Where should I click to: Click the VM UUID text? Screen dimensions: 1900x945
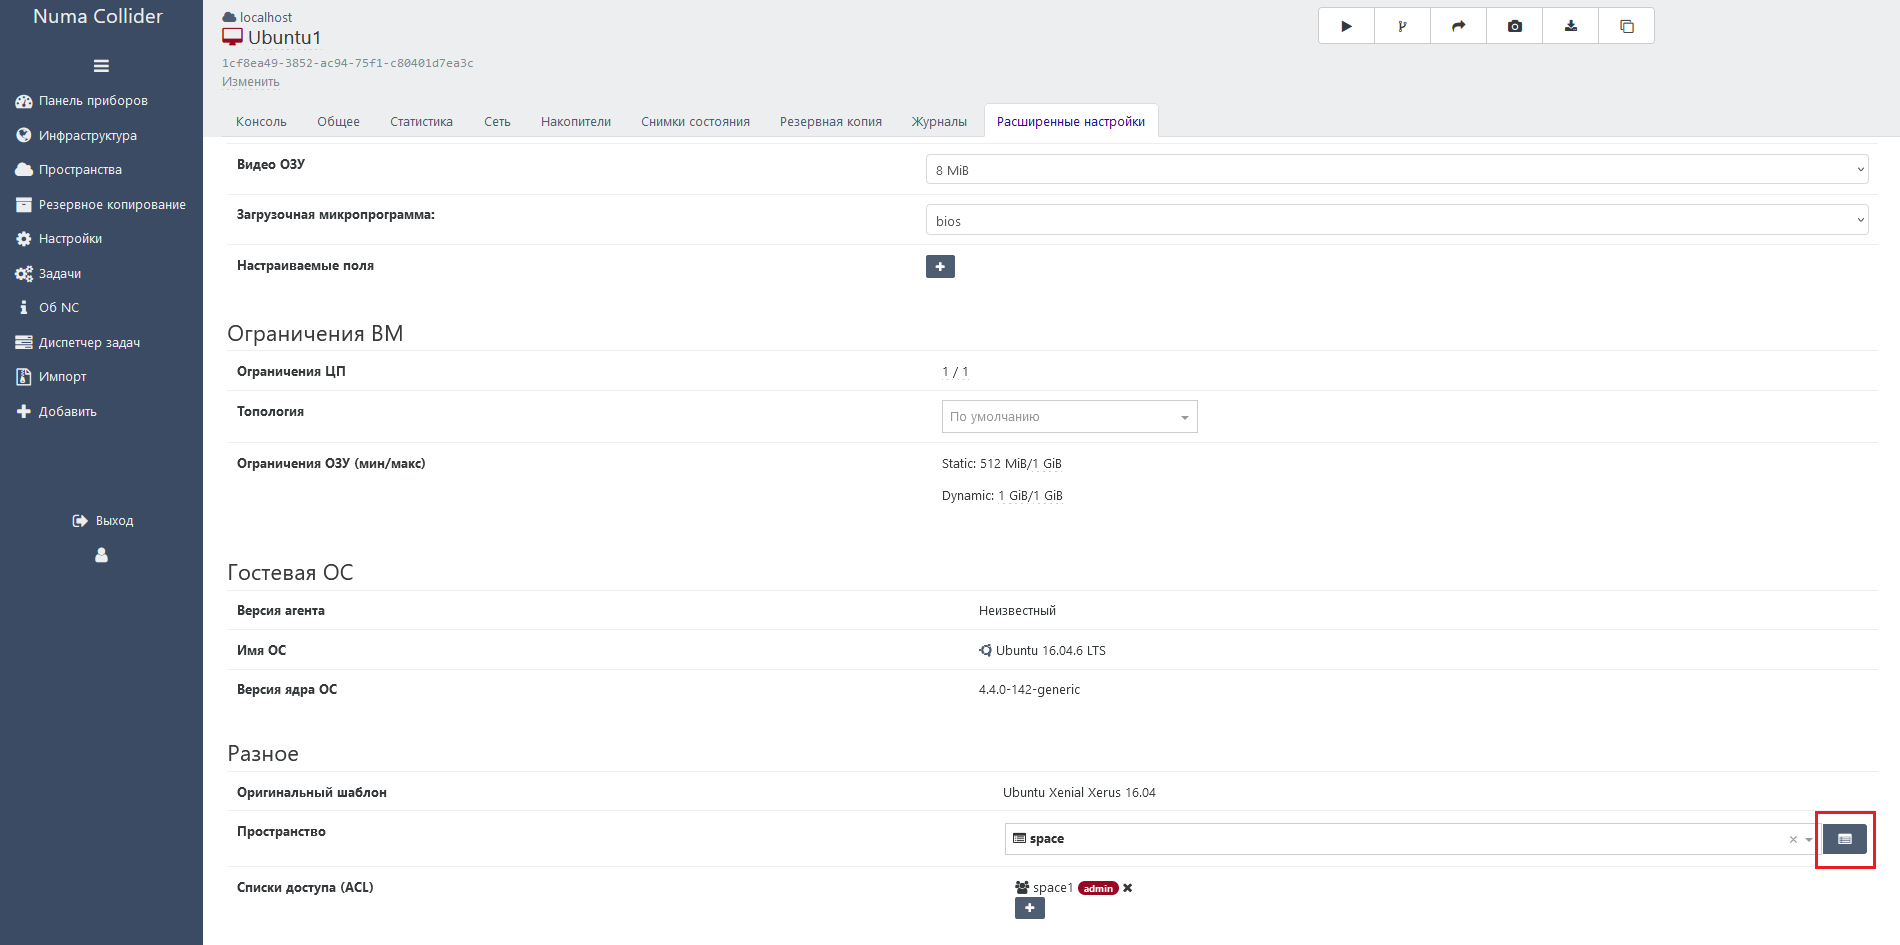pos(347,63)
